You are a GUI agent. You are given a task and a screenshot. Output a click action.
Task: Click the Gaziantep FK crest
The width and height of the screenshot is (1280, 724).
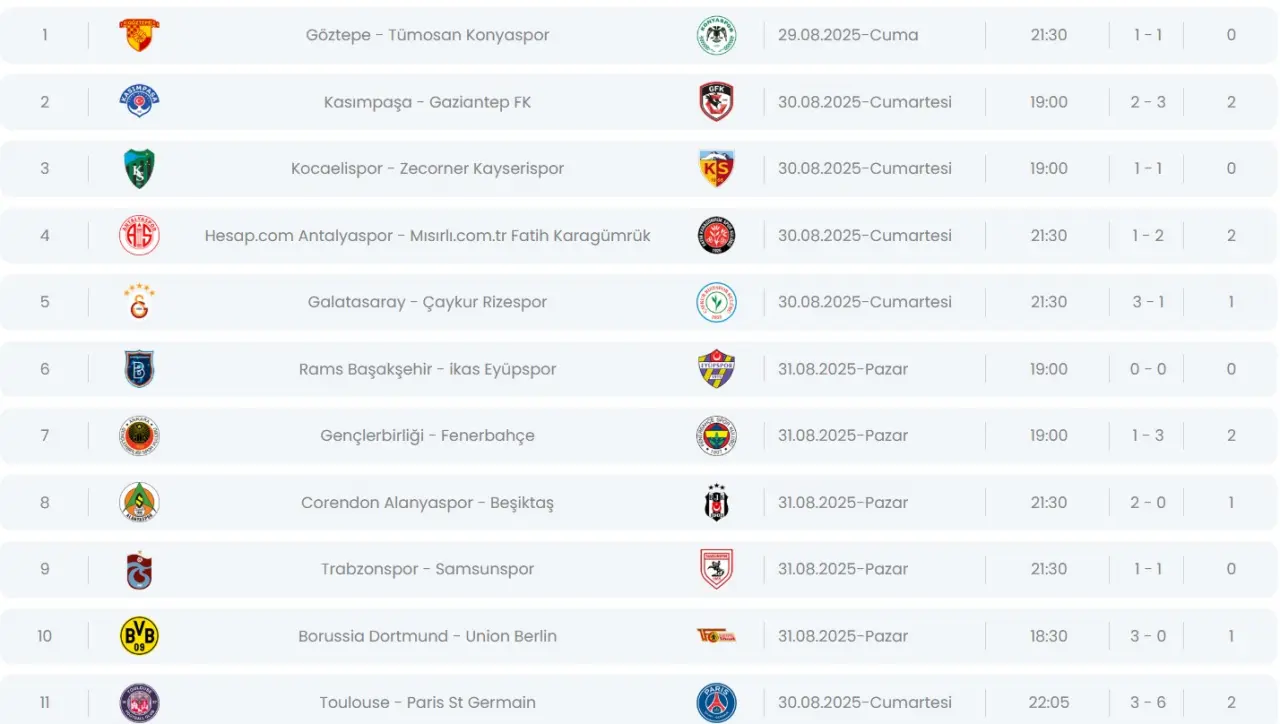point(716,102)
